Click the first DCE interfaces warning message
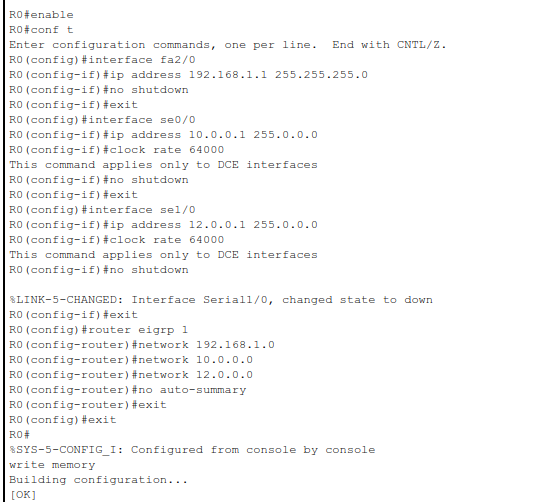The width and height of the screenshot is (559, 502). coord(163,165)
